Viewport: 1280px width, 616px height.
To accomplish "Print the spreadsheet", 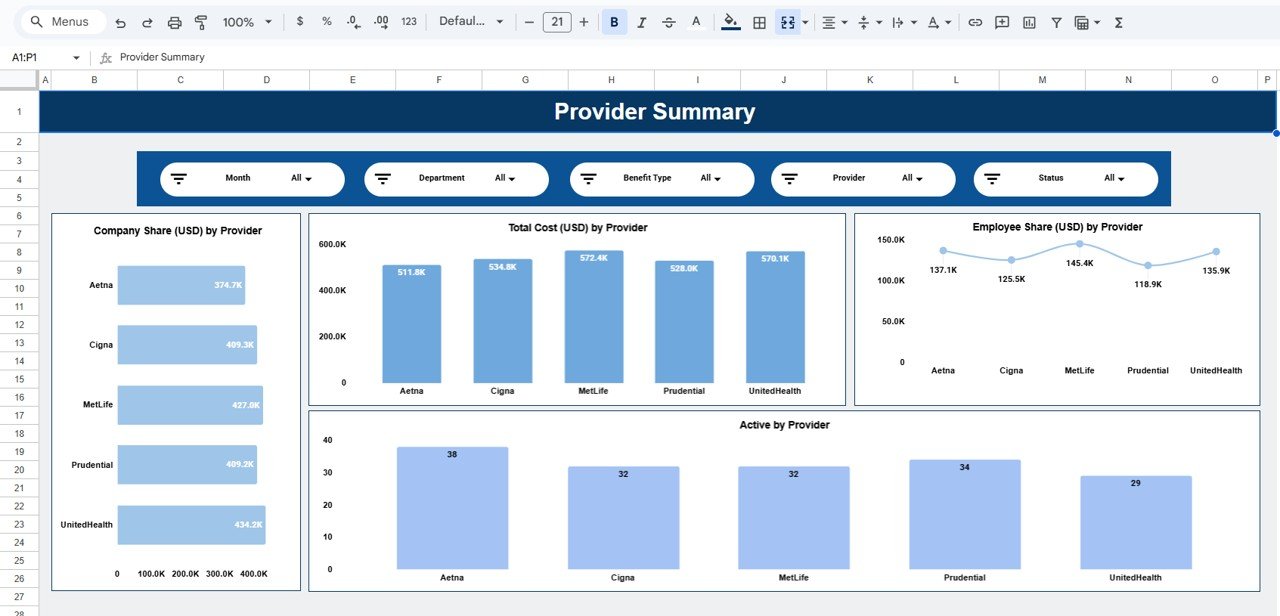I will 175,20.
